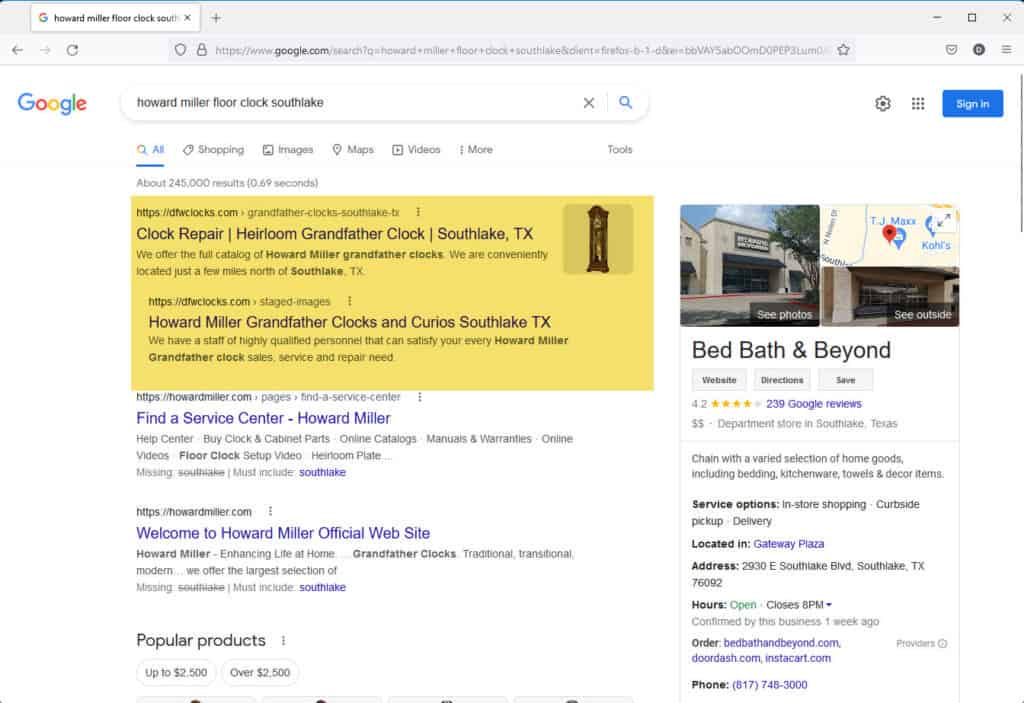Open the Google apps grid icon
Viewport: 1024px width, 703px height.
tap(918, 103)
